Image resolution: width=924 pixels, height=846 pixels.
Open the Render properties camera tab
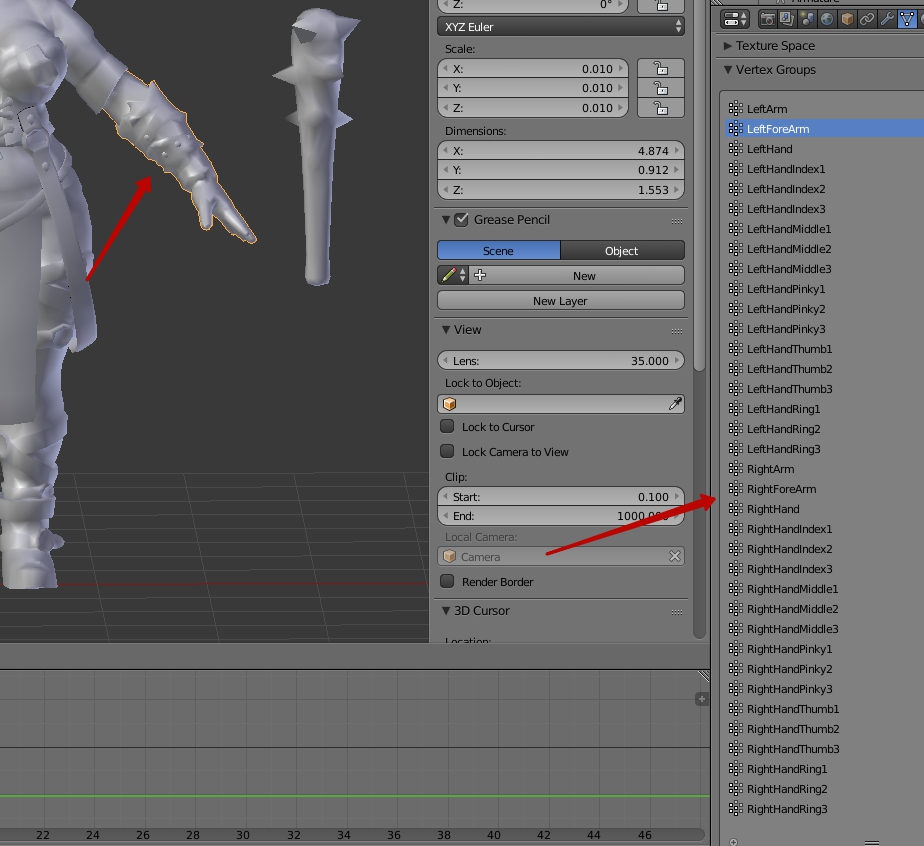[767, 19]
